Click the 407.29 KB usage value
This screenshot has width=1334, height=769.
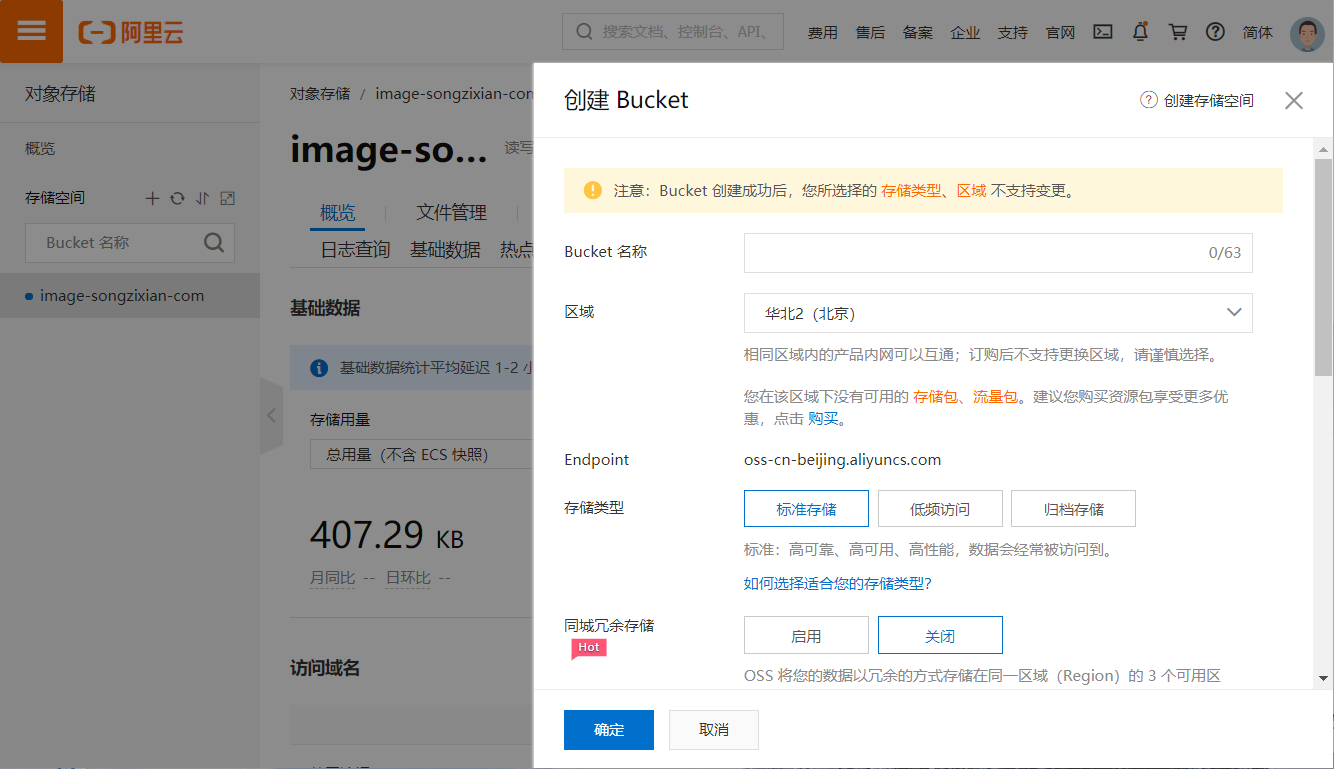point(387,535)
